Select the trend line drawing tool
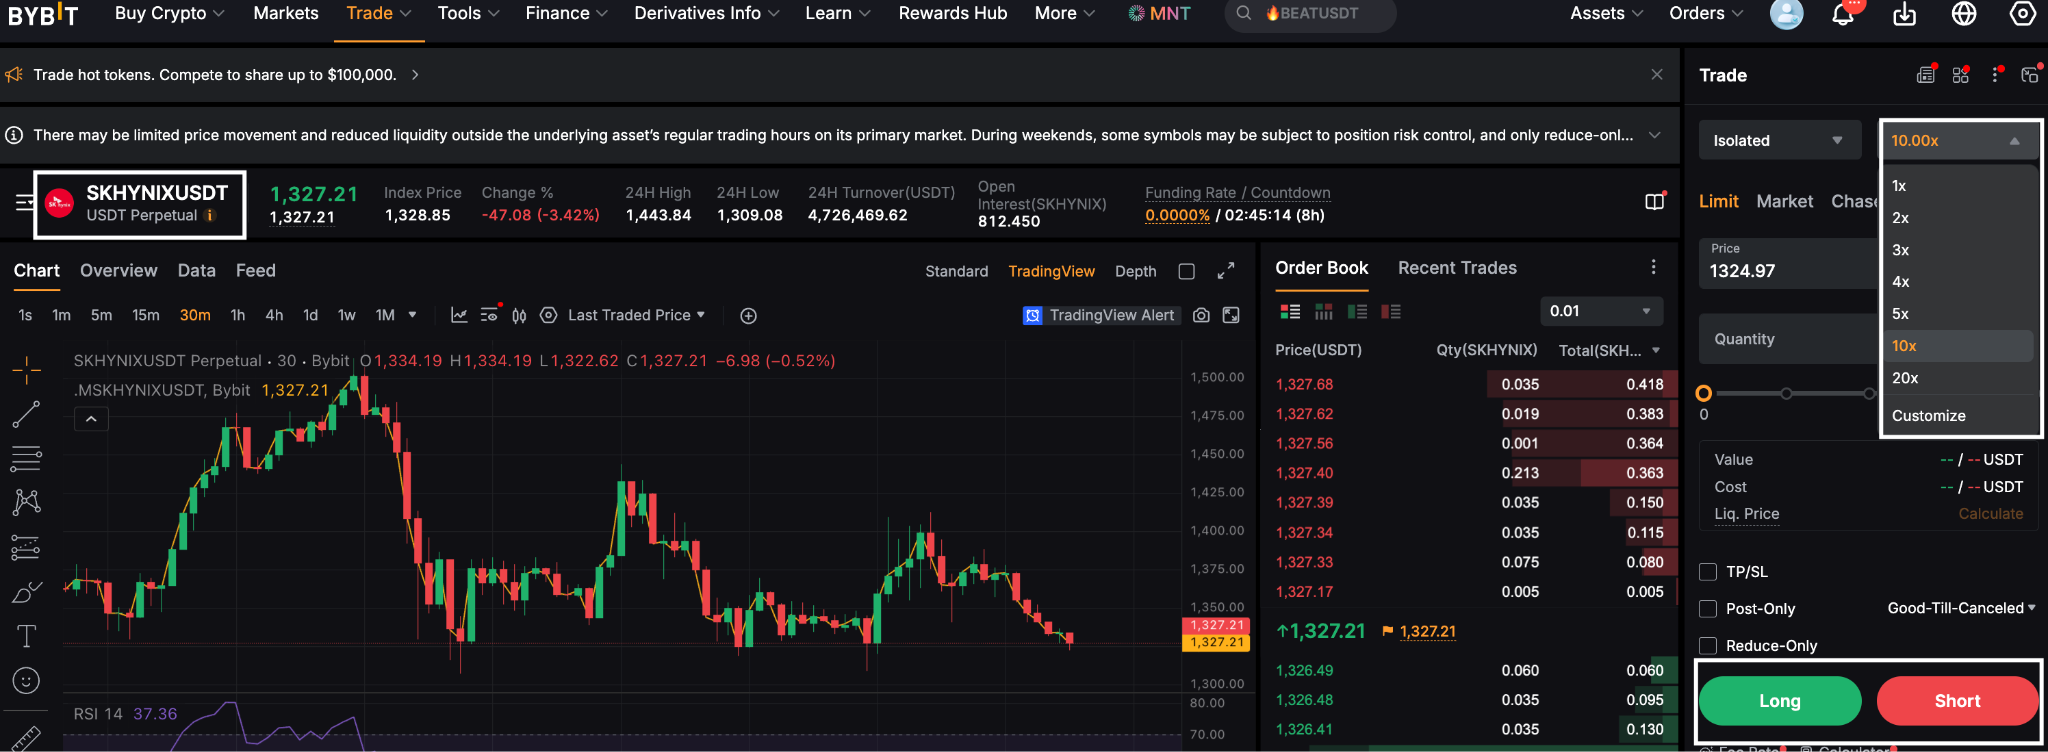Image resolution: width=2048 pixels, height=752 pixels. (27, 414)
